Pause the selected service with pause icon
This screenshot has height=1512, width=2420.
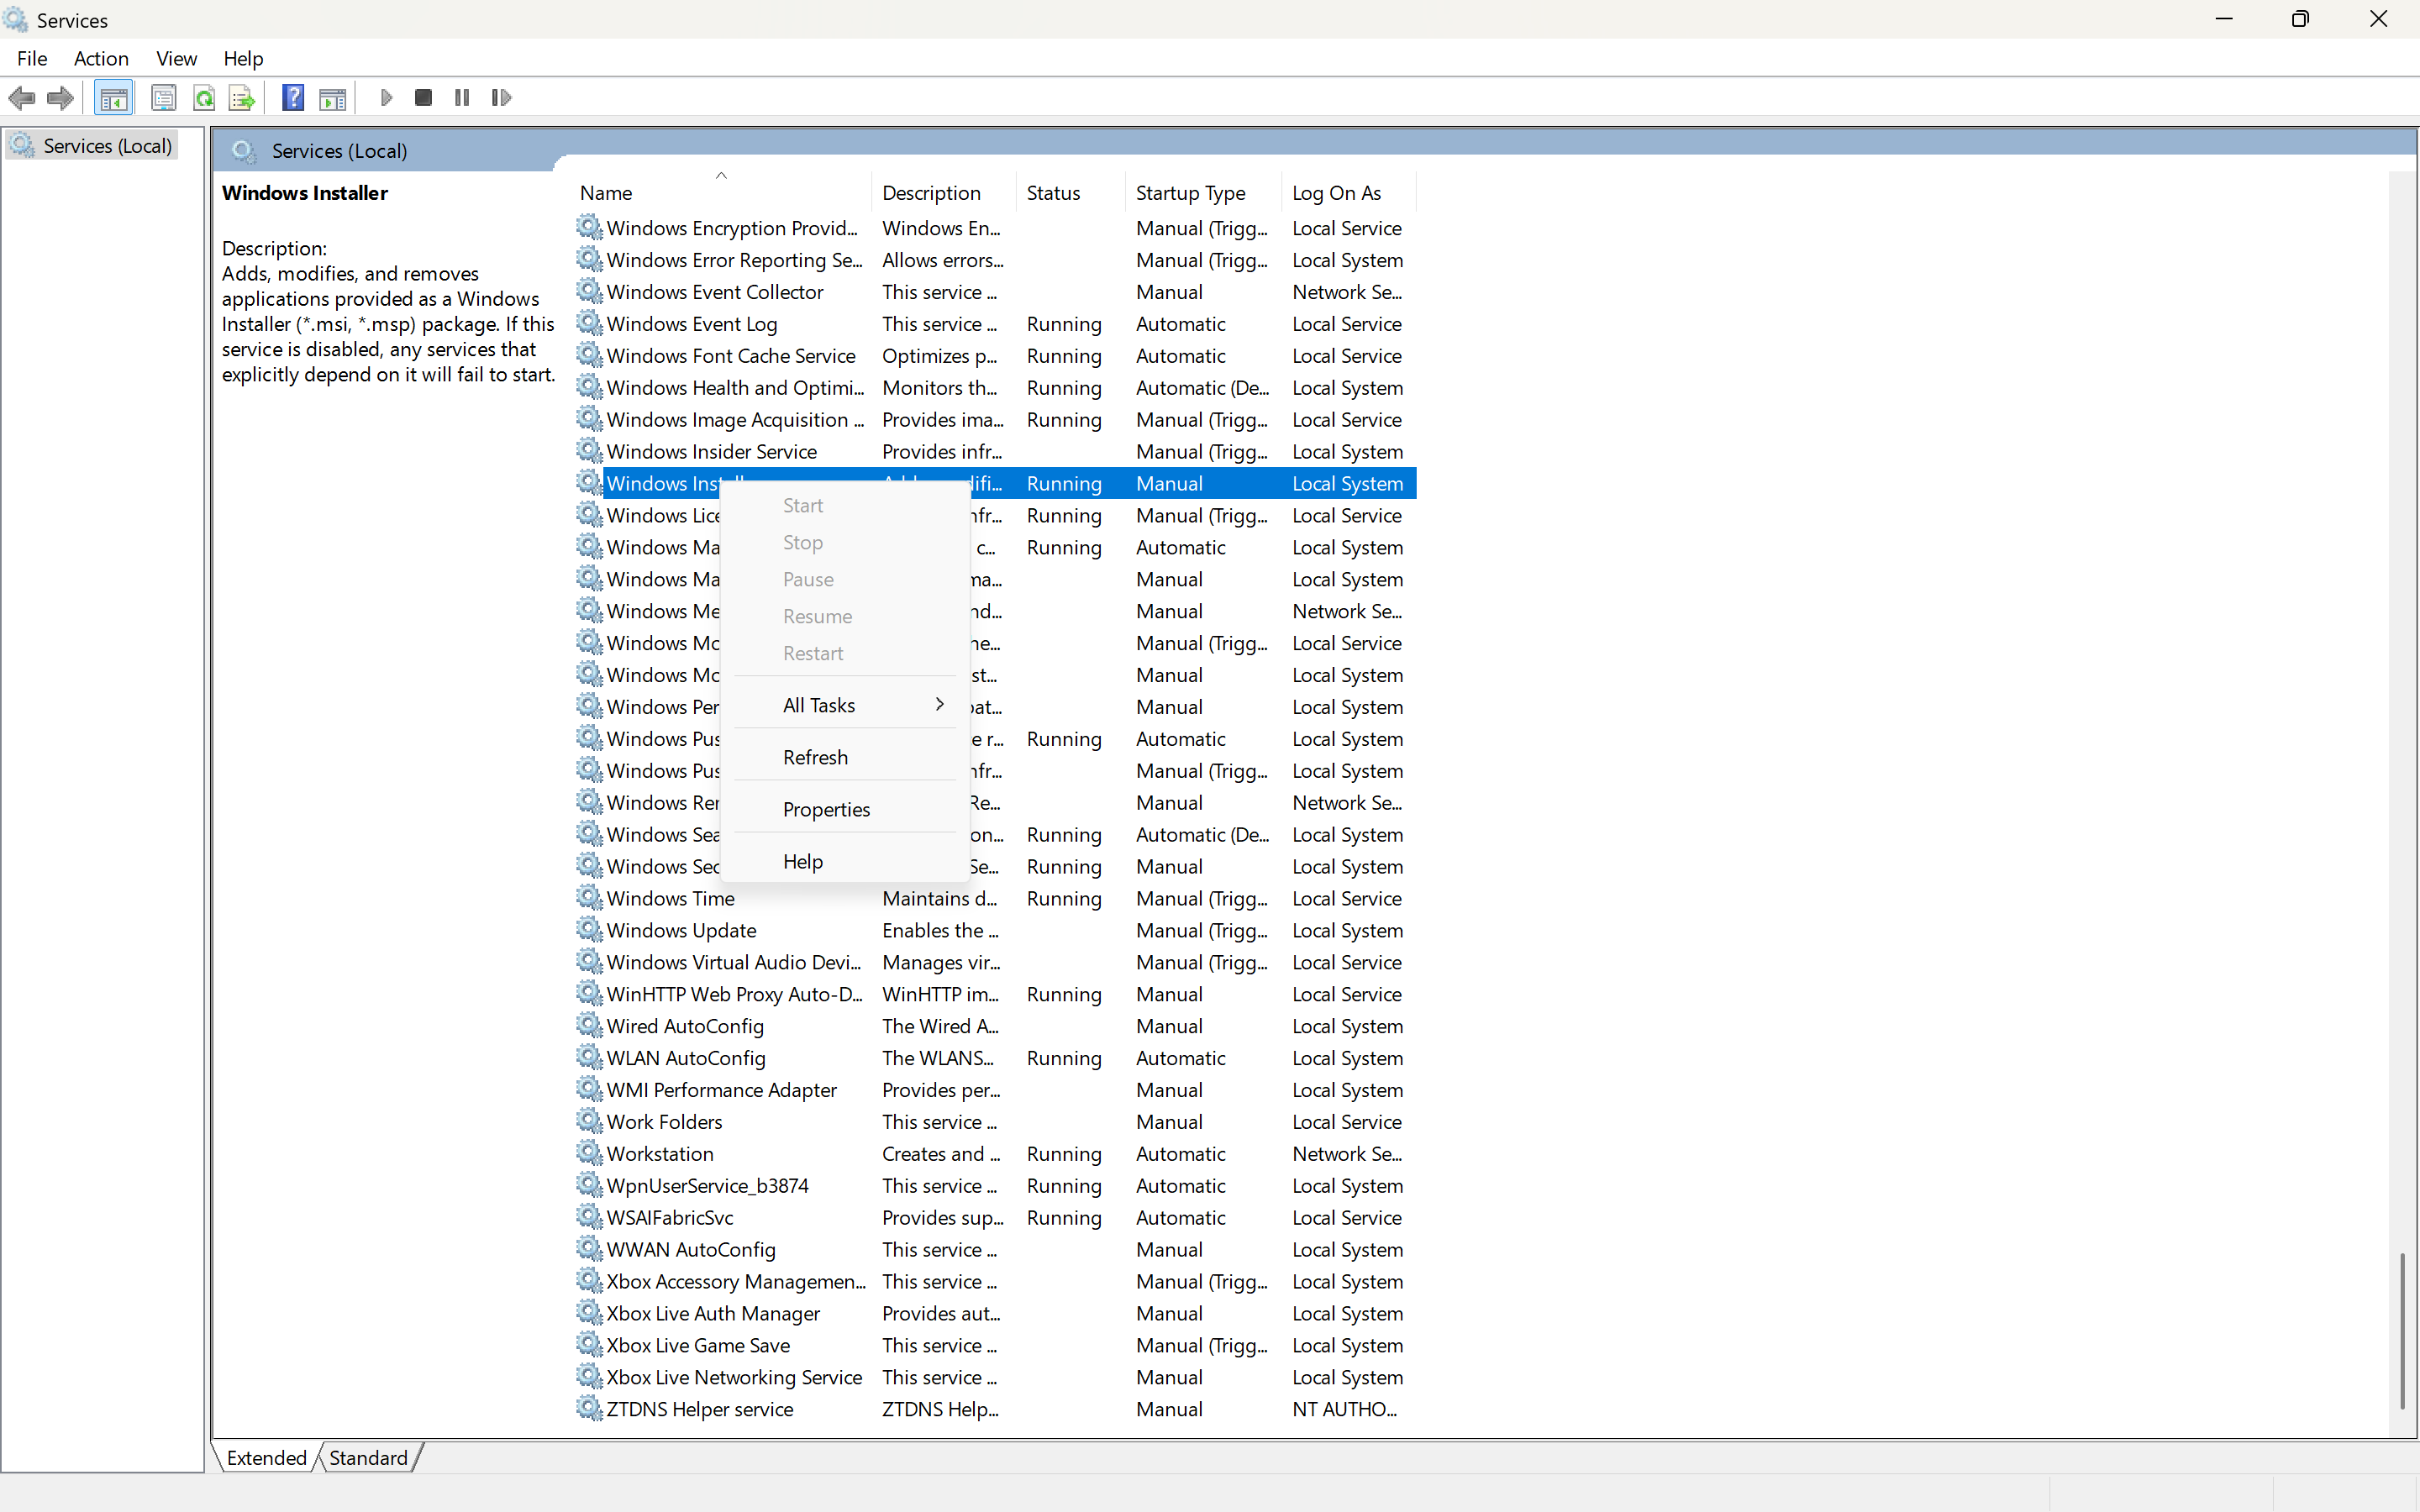[462, 97]
